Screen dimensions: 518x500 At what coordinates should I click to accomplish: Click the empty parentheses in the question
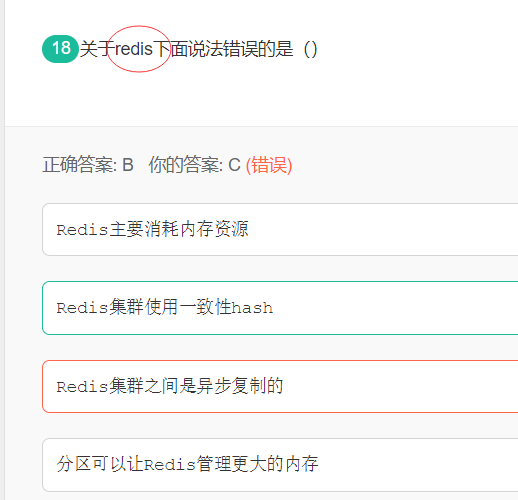[310, 49]
